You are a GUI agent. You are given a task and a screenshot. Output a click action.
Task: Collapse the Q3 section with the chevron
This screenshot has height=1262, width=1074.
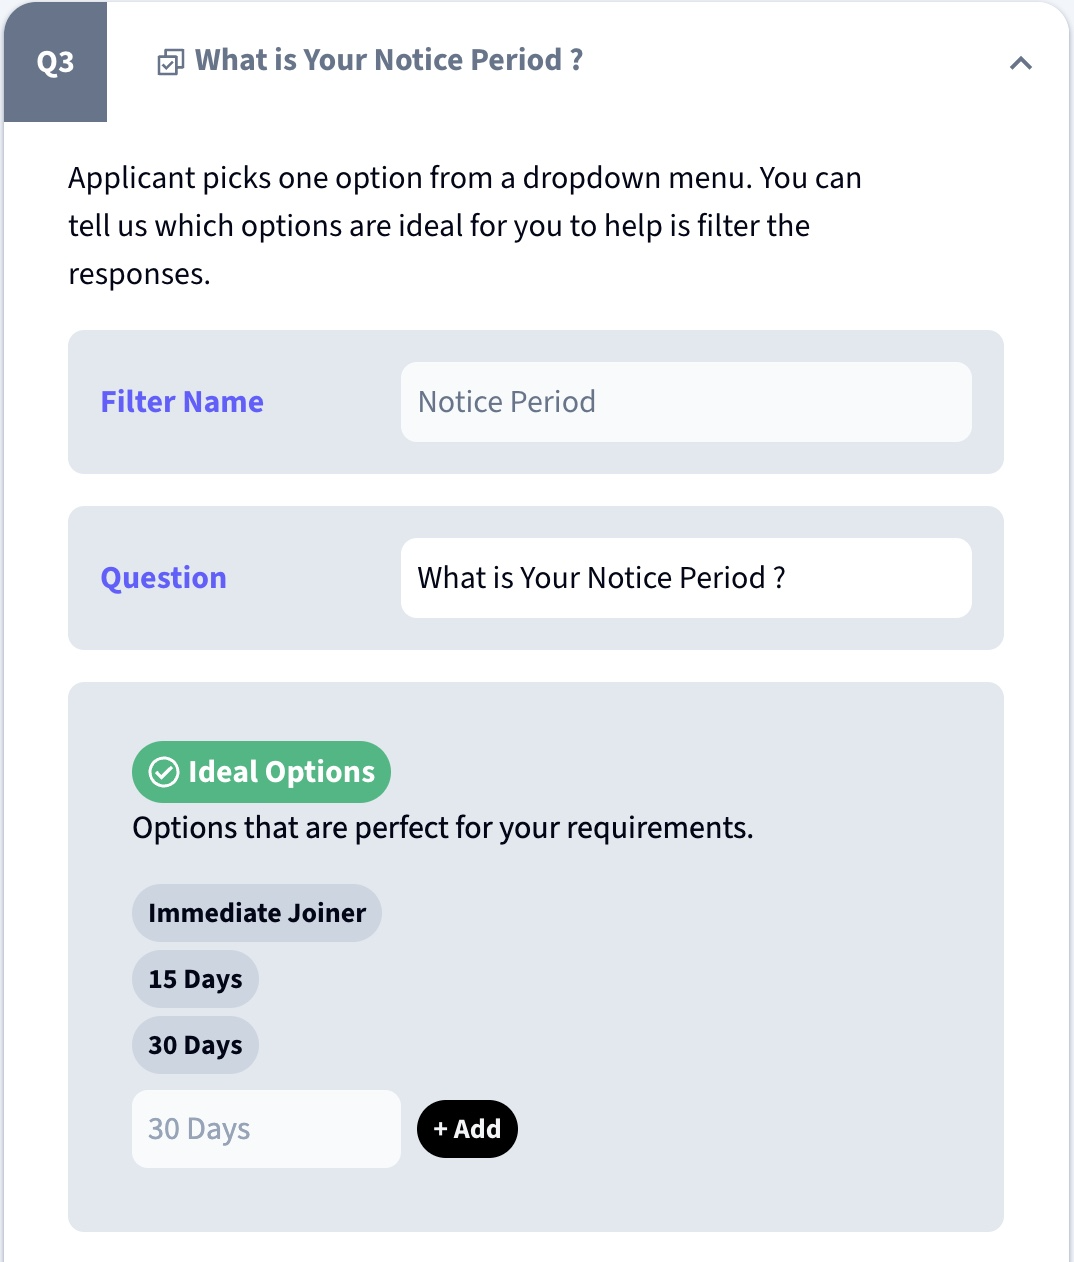click(x=1020, y=63)
